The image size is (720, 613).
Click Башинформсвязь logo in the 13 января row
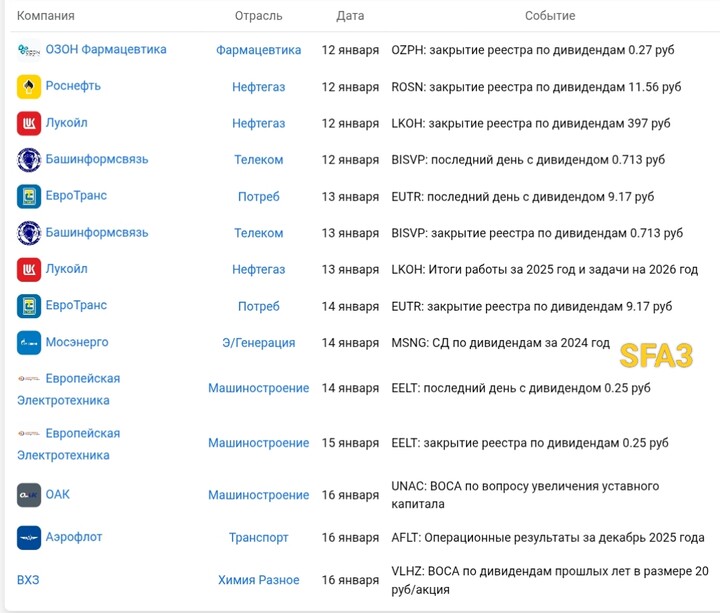point(28,233)
